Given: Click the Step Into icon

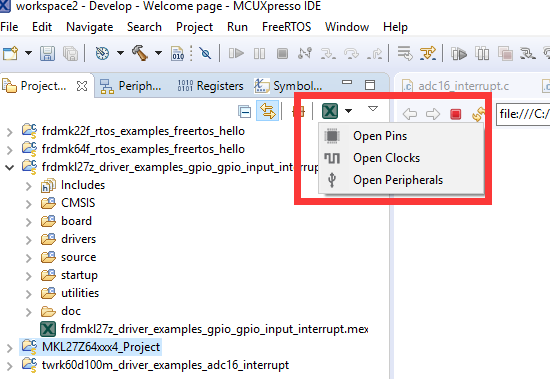Looking at the screenshot, I should click(328, 53).
